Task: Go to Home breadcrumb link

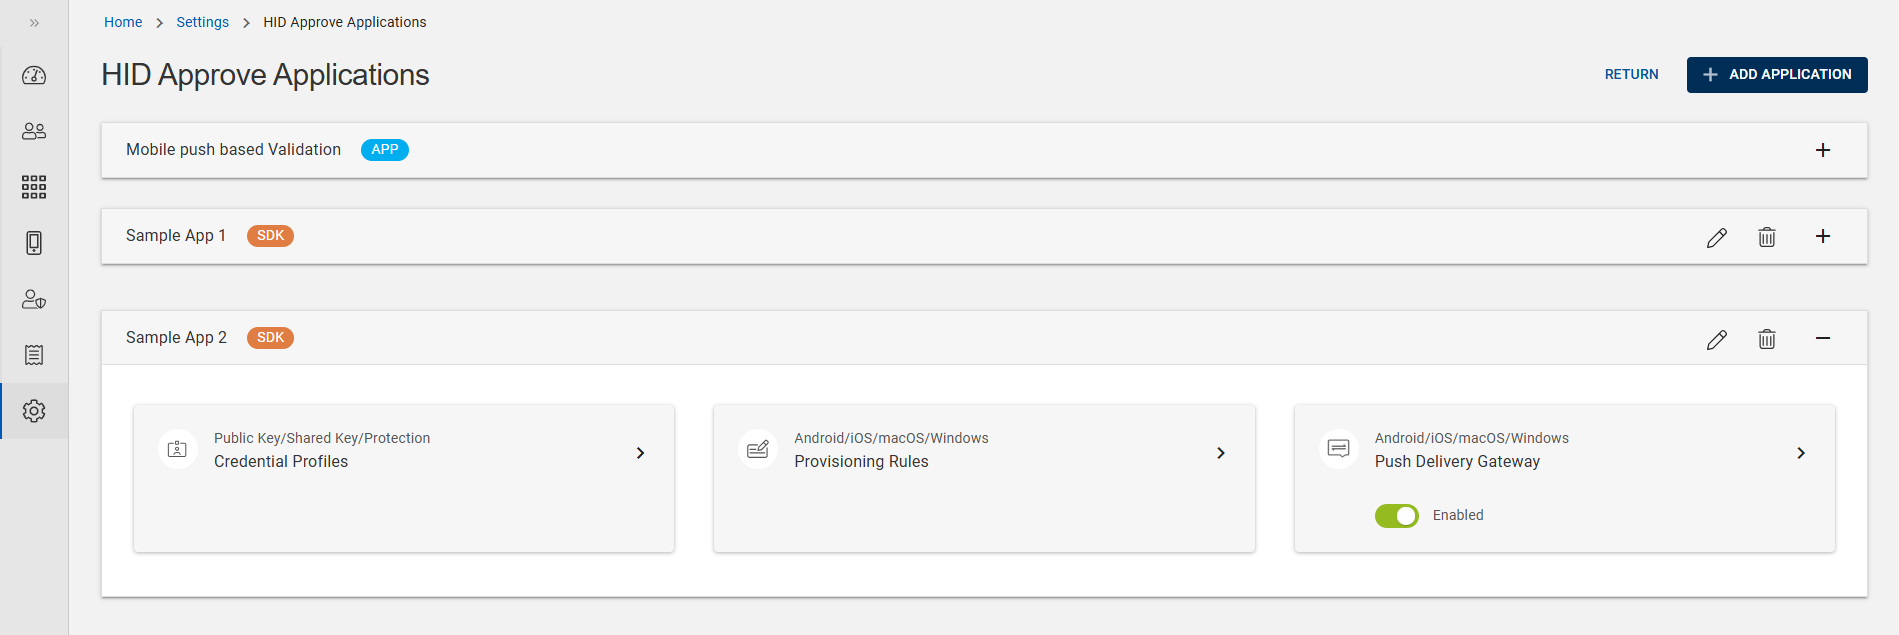Action: point(123,22)
